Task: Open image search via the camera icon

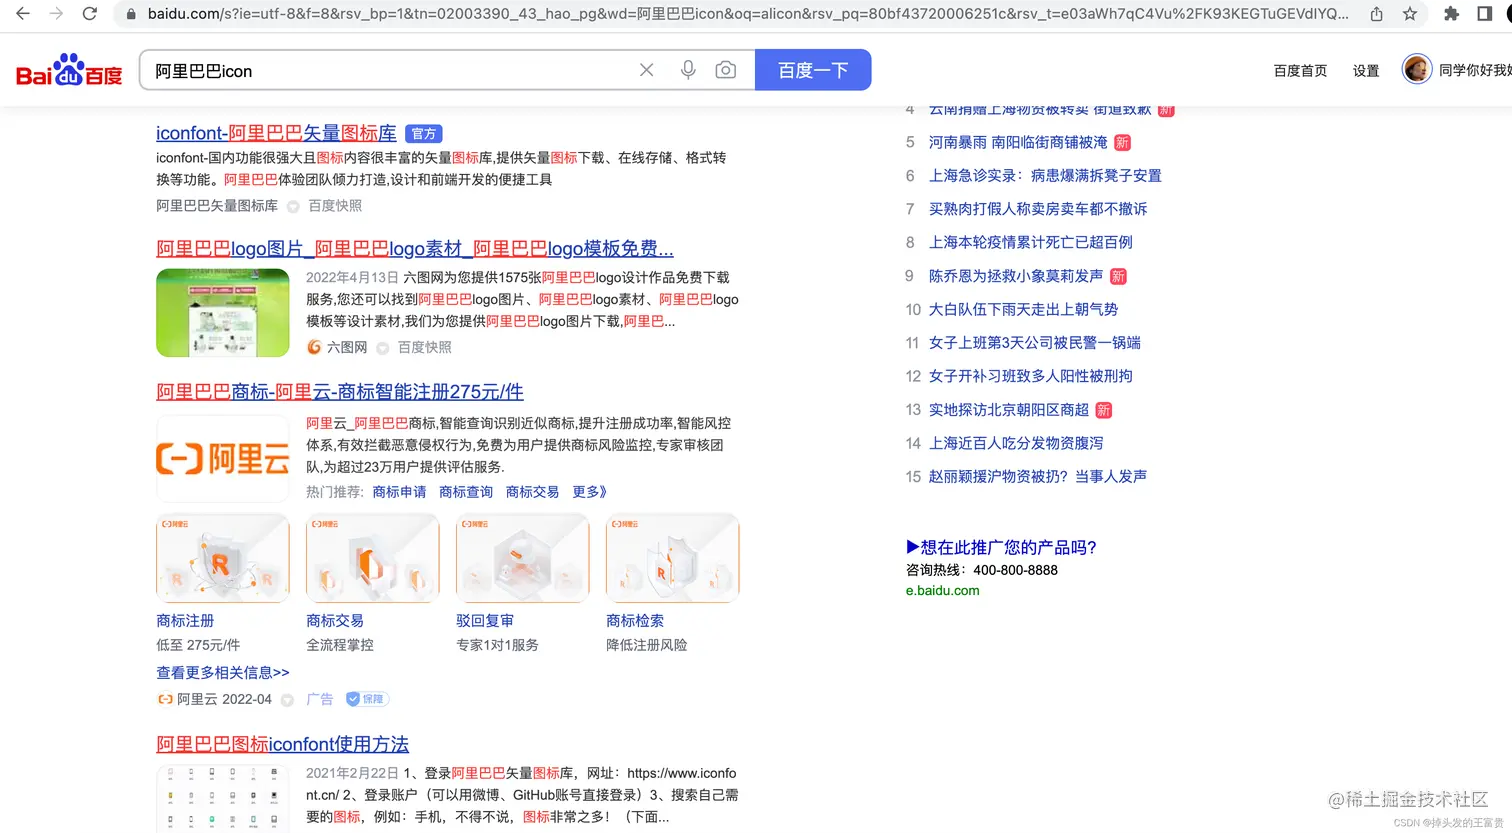Action: coord(726,69)
